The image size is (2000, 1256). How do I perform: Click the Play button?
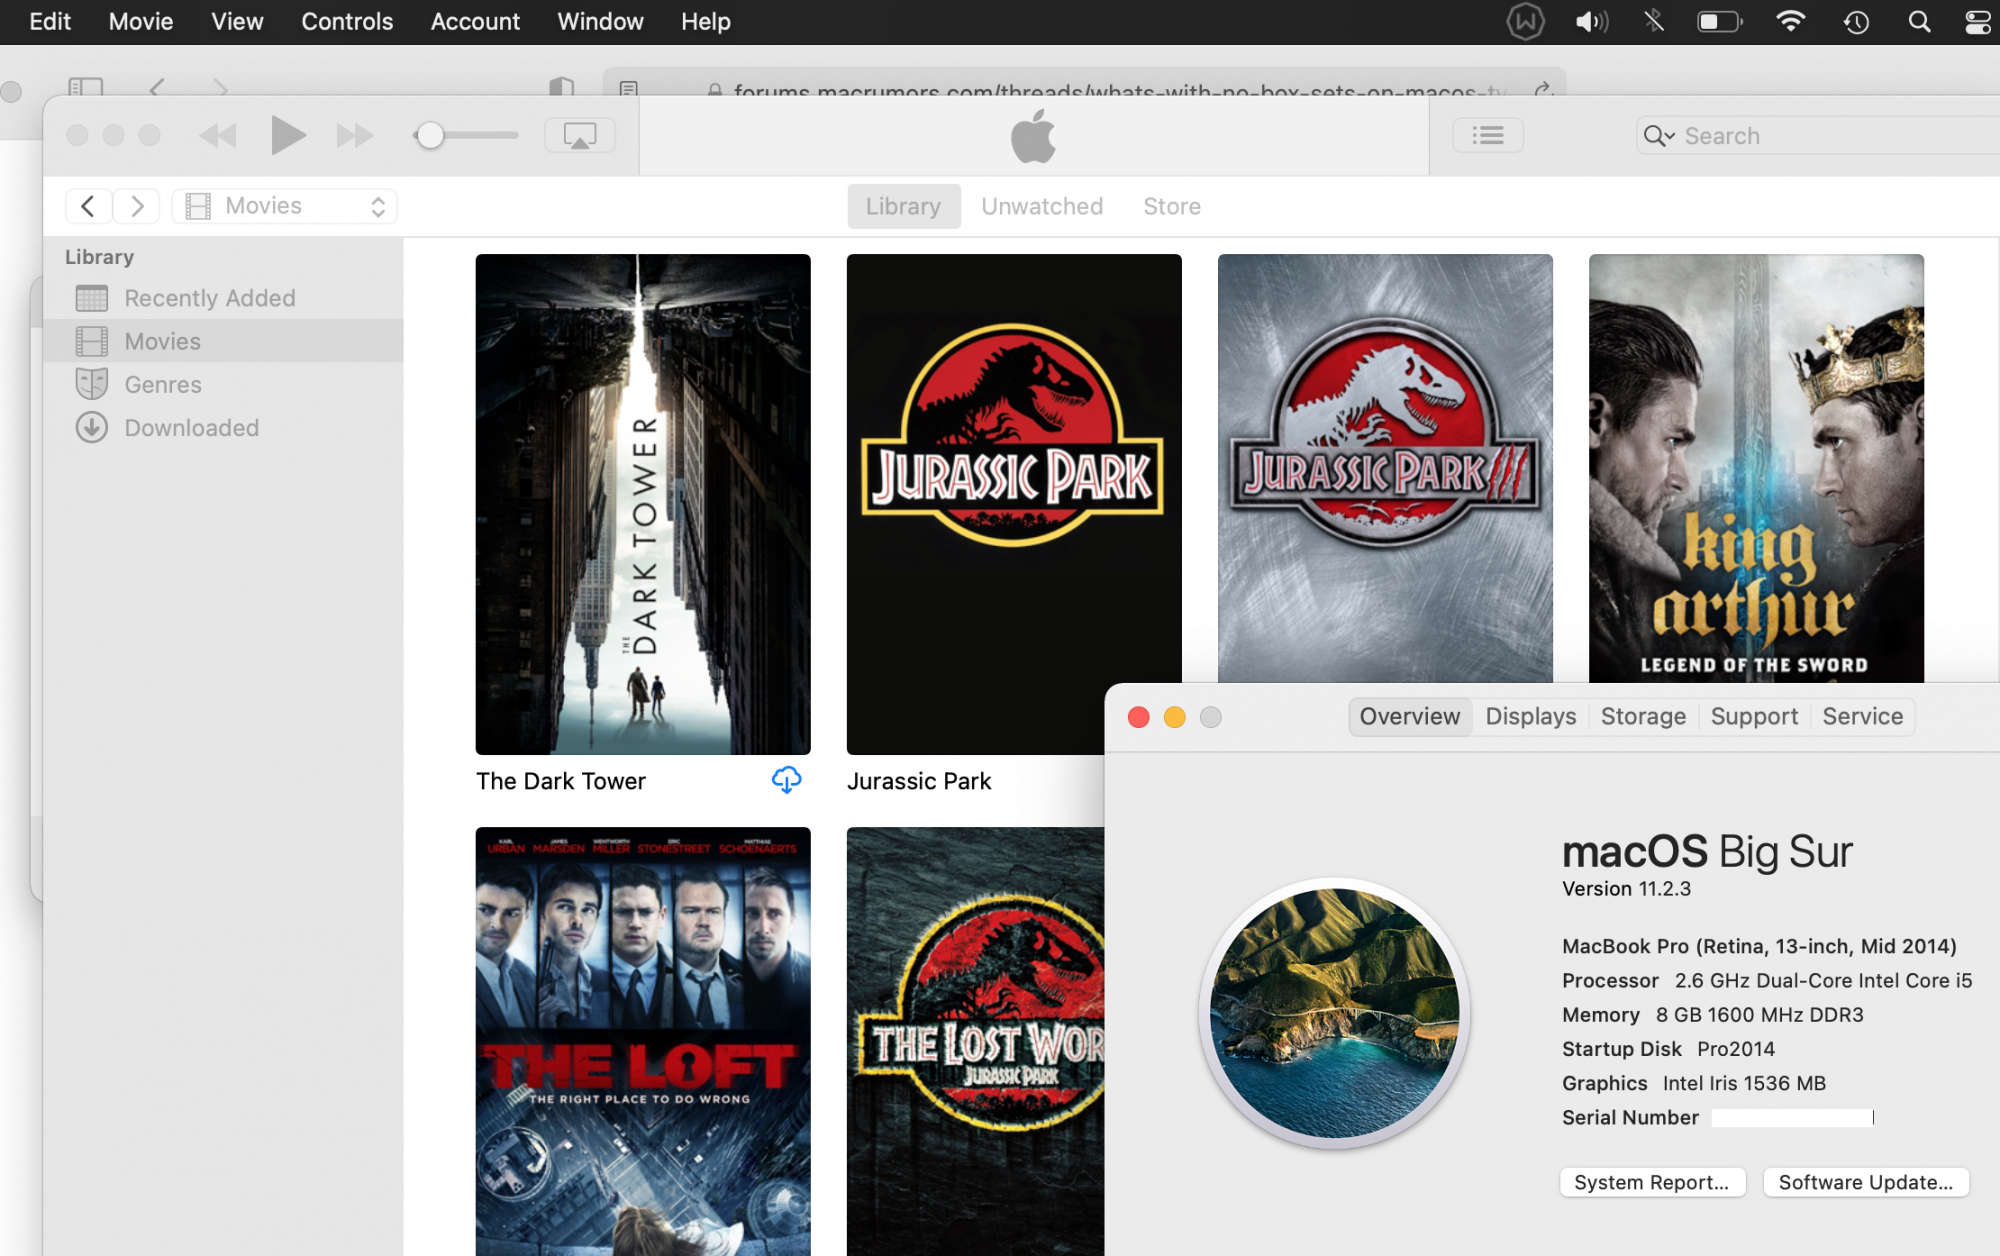[x=287, y=135]
